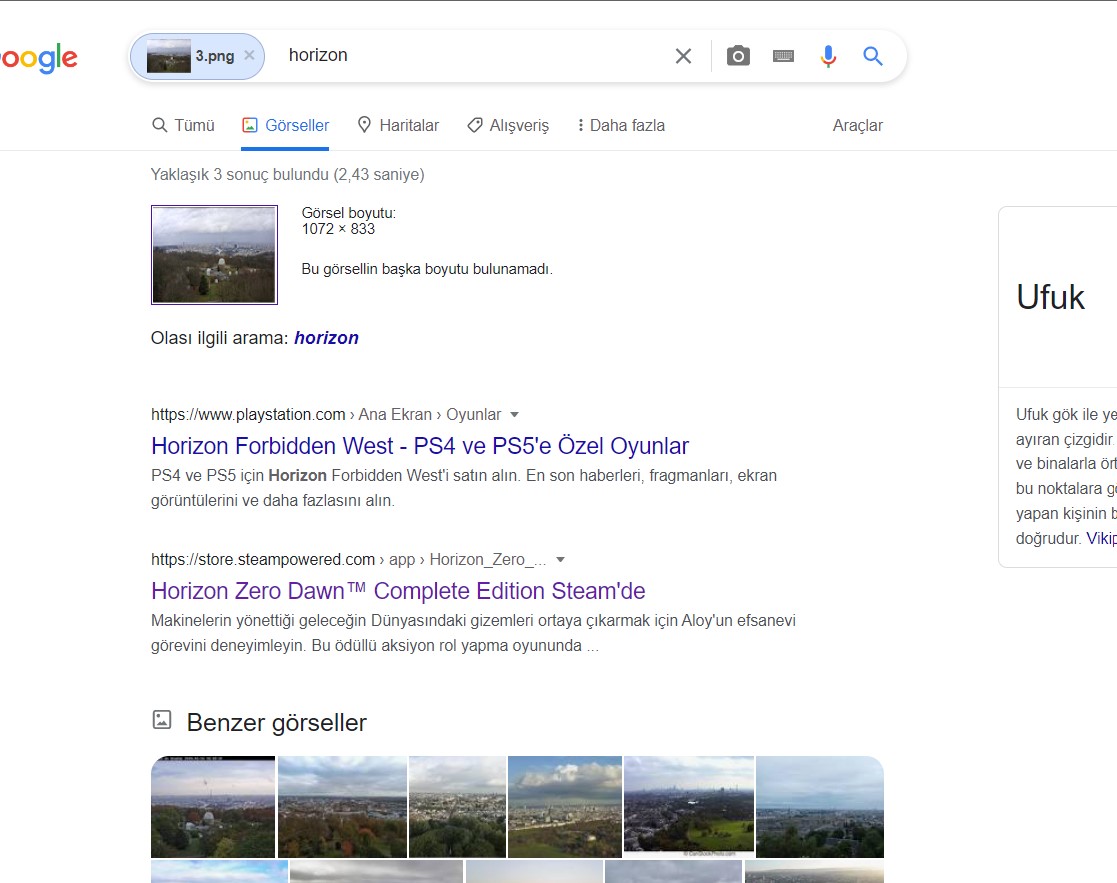Click the 3.png chip thumbnail

pyautogui.click(x=169, y=56)
